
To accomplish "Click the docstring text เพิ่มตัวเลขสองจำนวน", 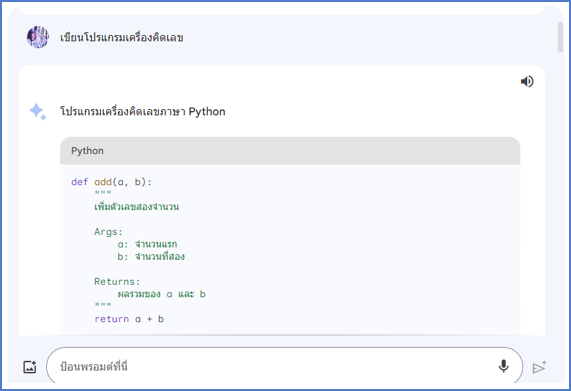I will pyautogui.click(x=137, y=206).
